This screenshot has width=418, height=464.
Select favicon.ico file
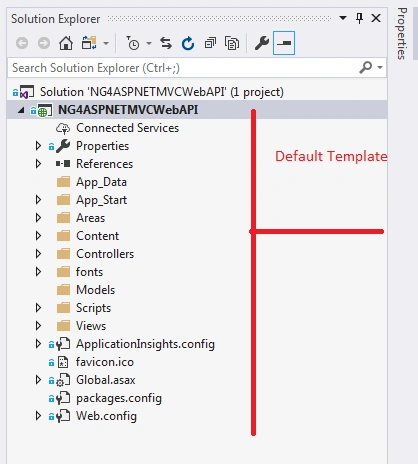click(105, 362)
